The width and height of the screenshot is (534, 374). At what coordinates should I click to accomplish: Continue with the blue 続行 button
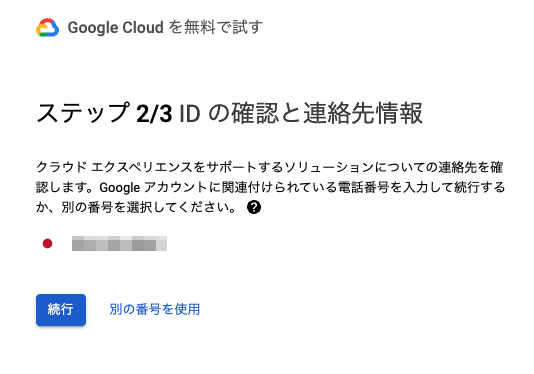pos(61,310)
